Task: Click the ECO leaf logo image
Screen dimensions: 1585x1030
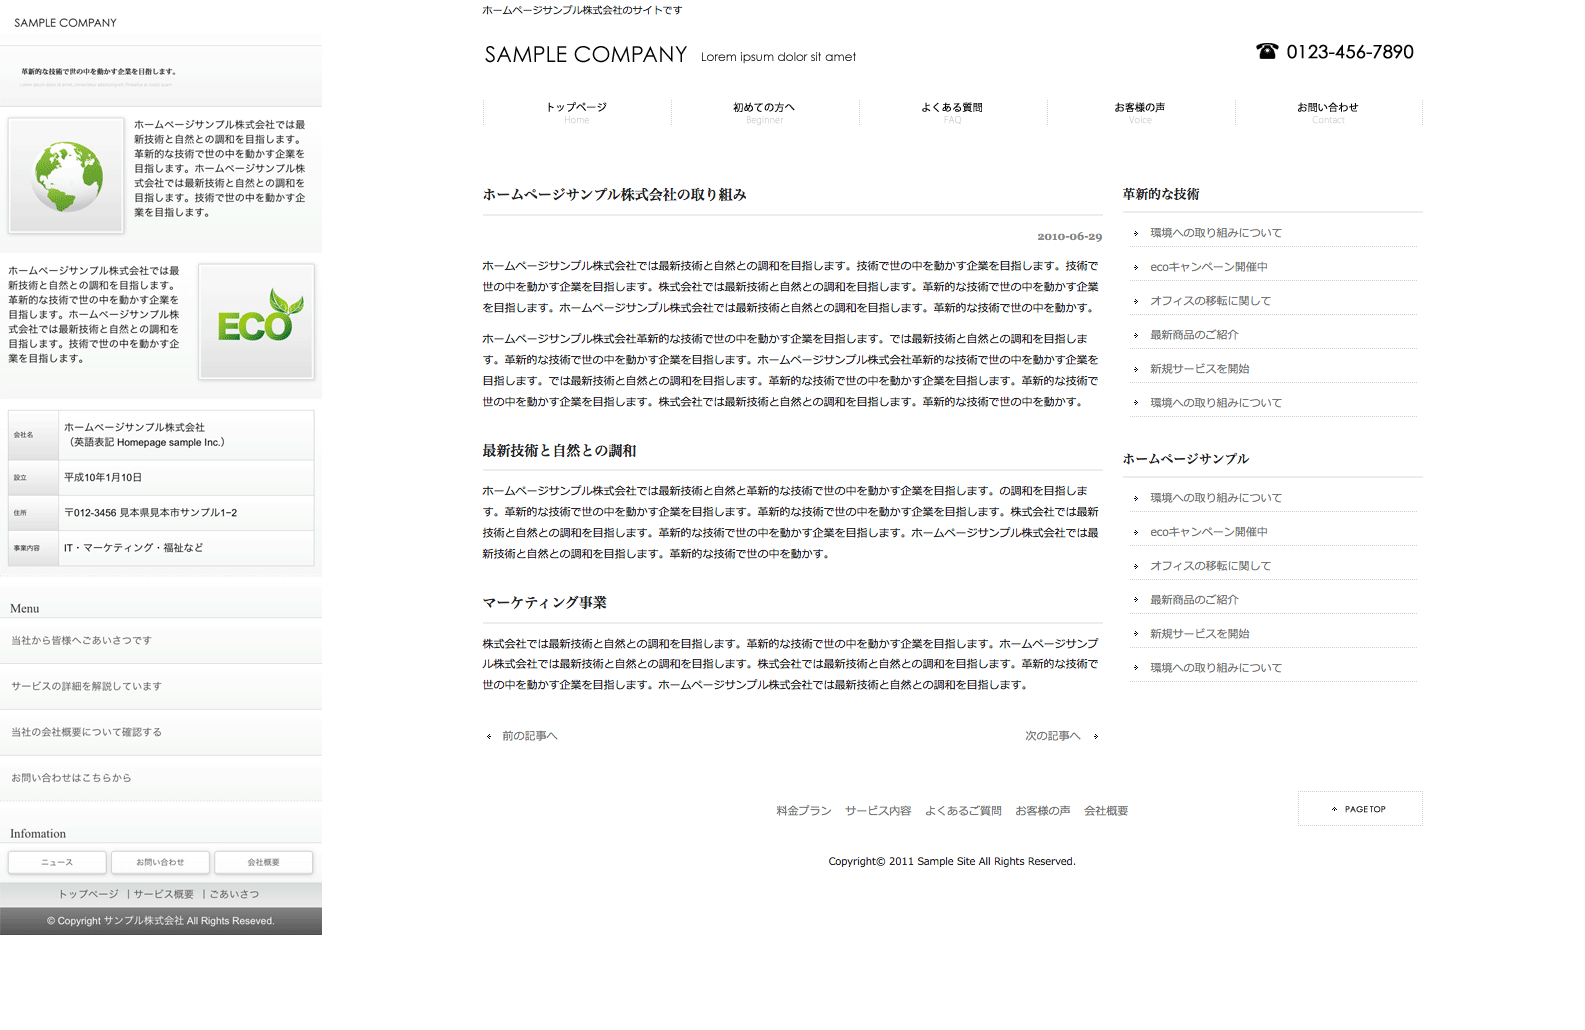Action: [x=257, y=321]
